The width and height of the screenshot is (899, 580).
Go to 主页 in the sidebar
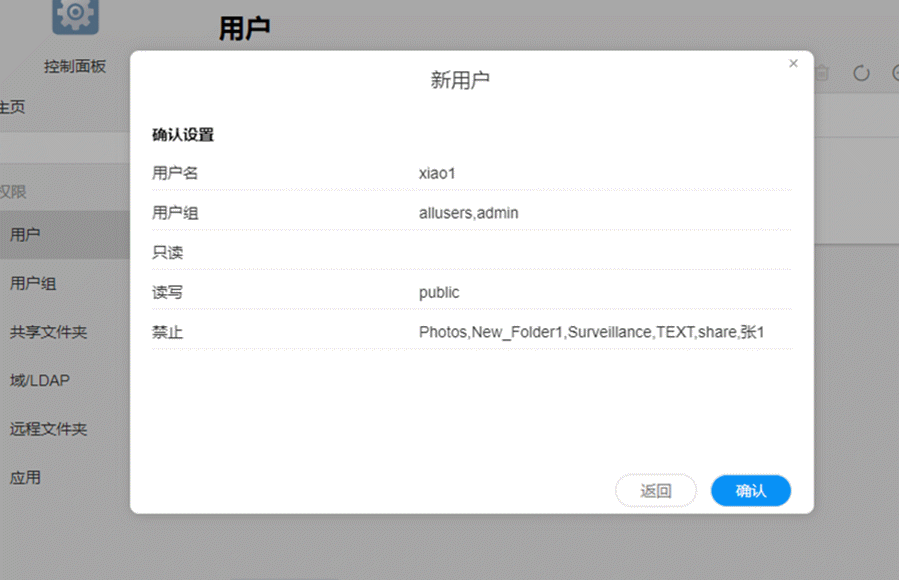click(x=12, y=107)
